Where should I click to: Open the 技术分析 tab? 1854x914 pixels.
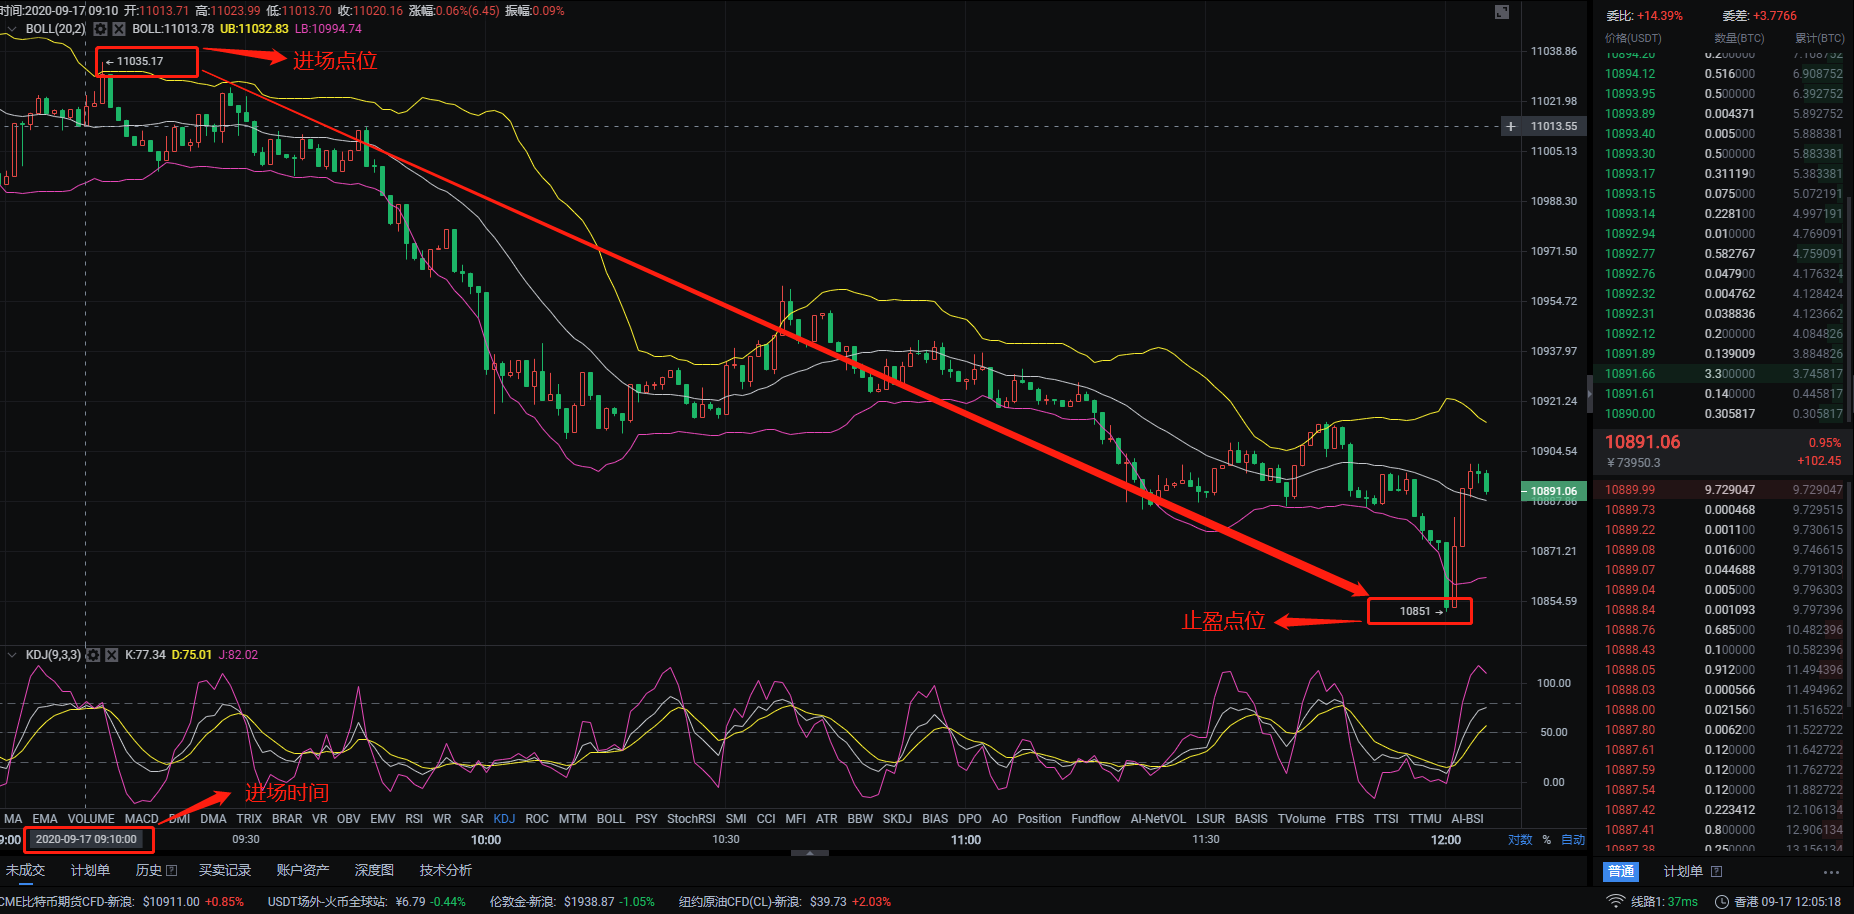[445, 870]
